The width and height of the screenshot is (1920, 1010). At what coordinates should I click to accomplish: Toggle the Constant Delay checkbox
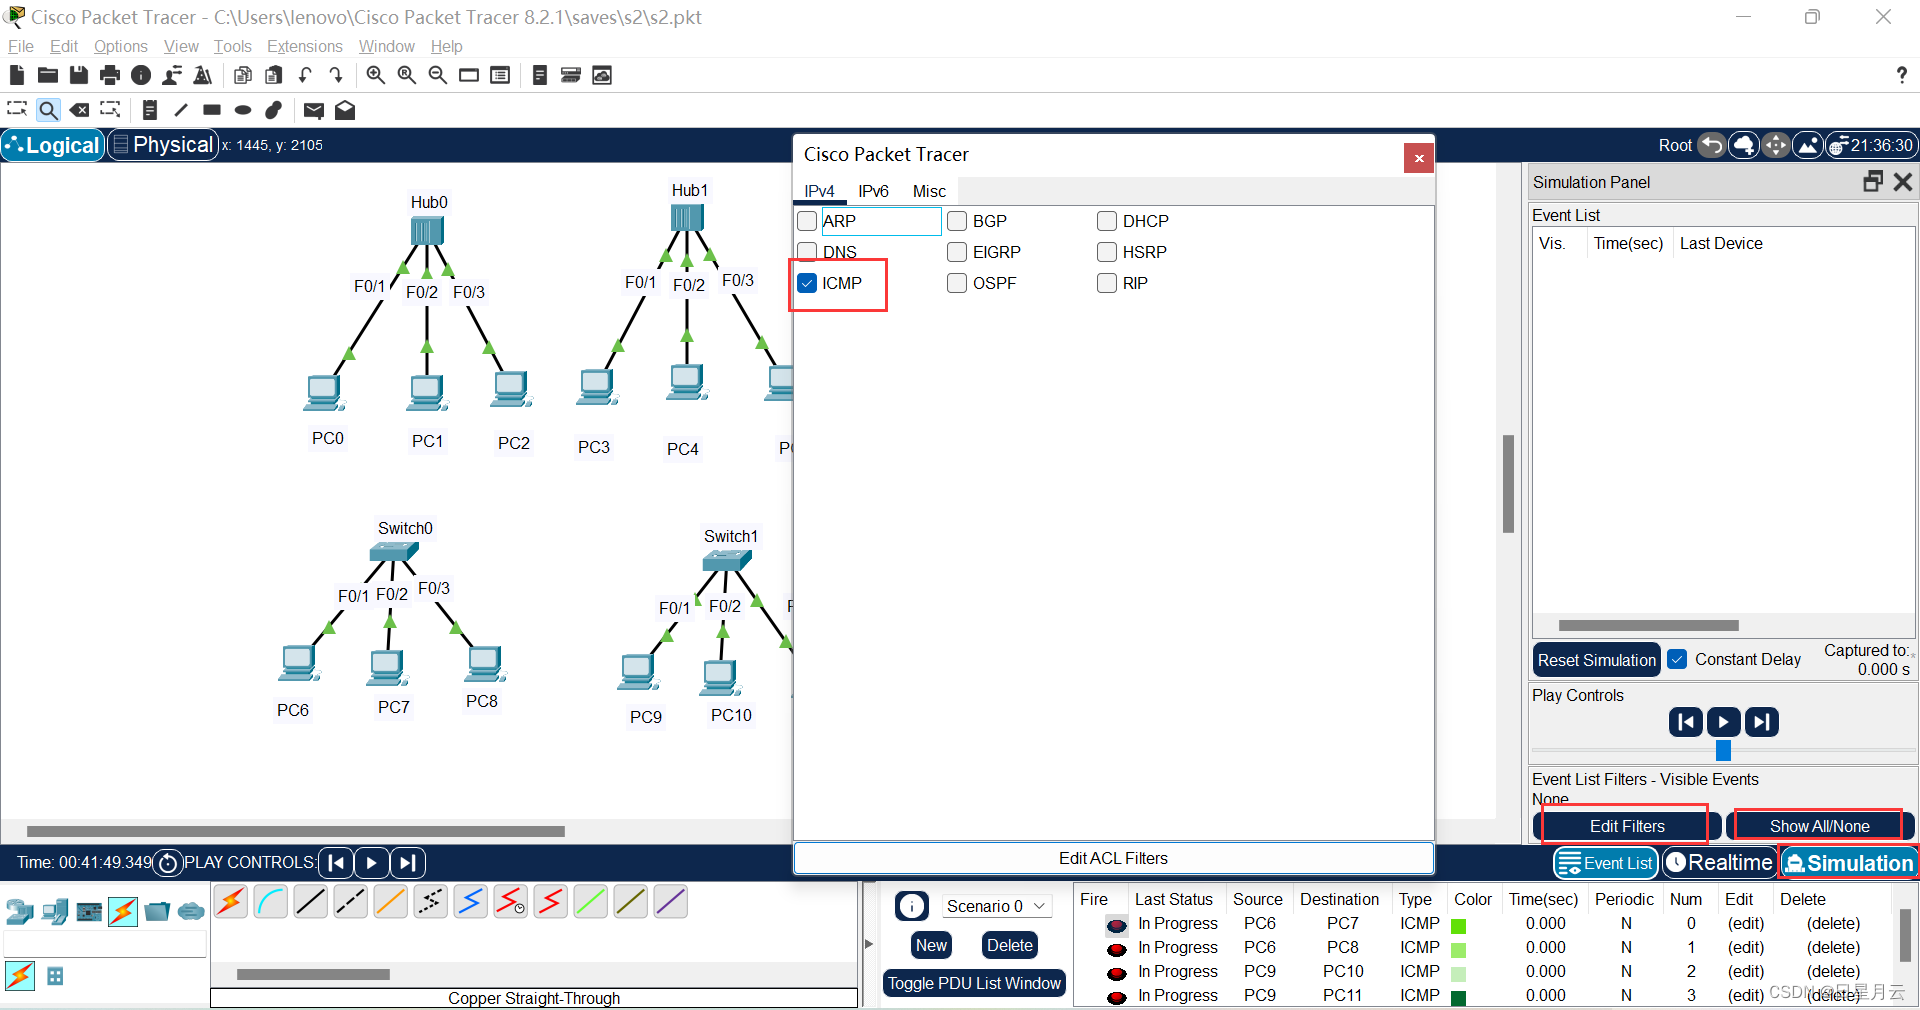(x=1678, y=660)
